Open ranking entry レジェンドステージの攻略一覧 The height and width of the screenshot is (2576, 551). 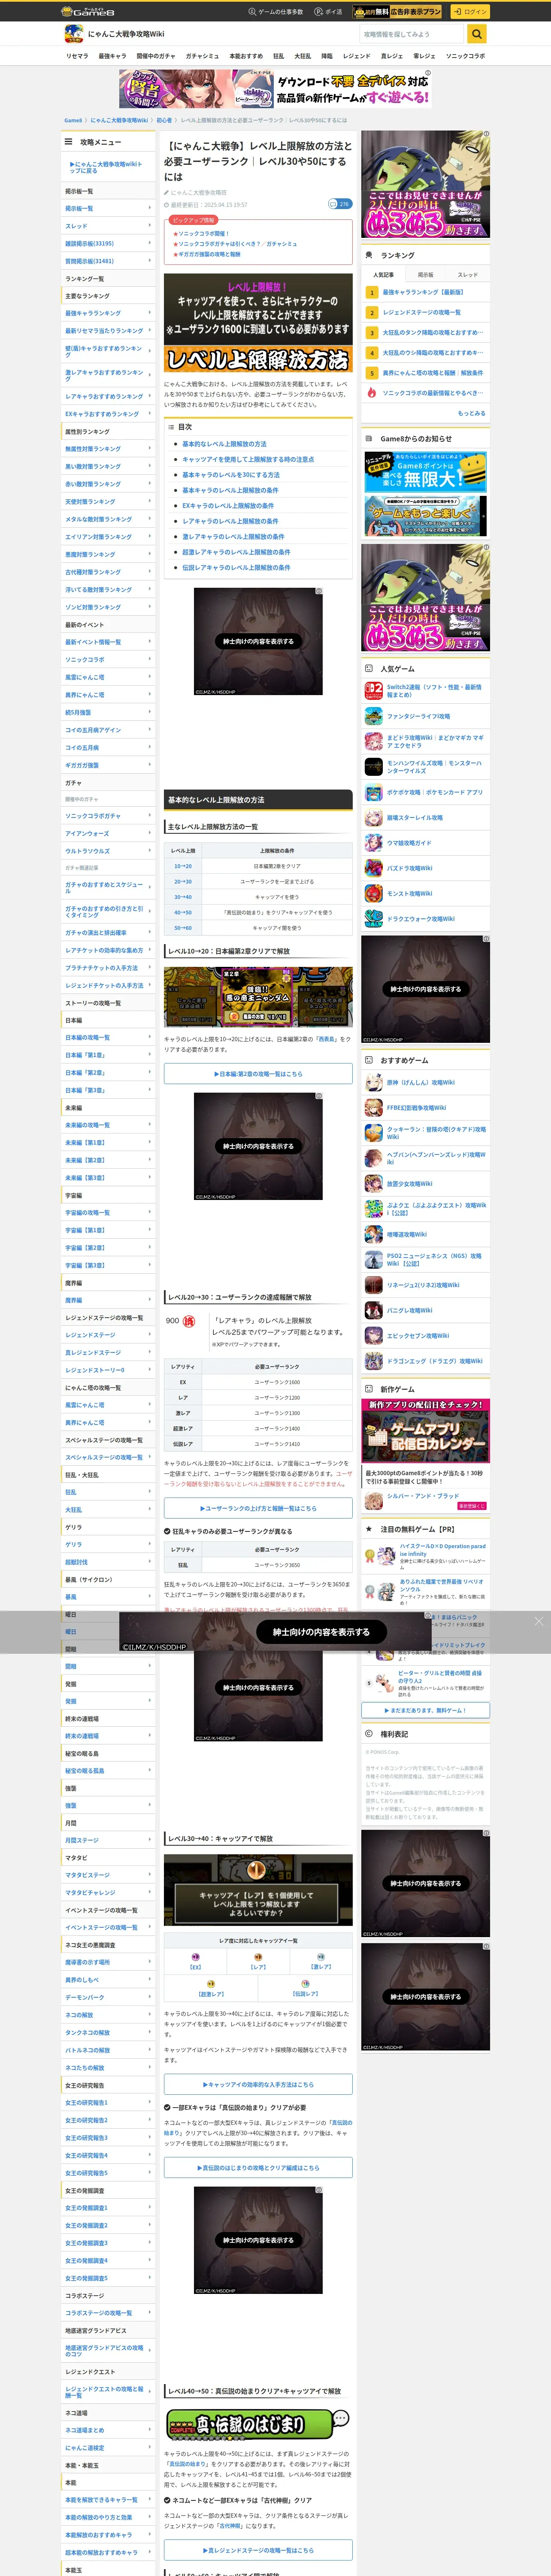(x=422, y=312)
